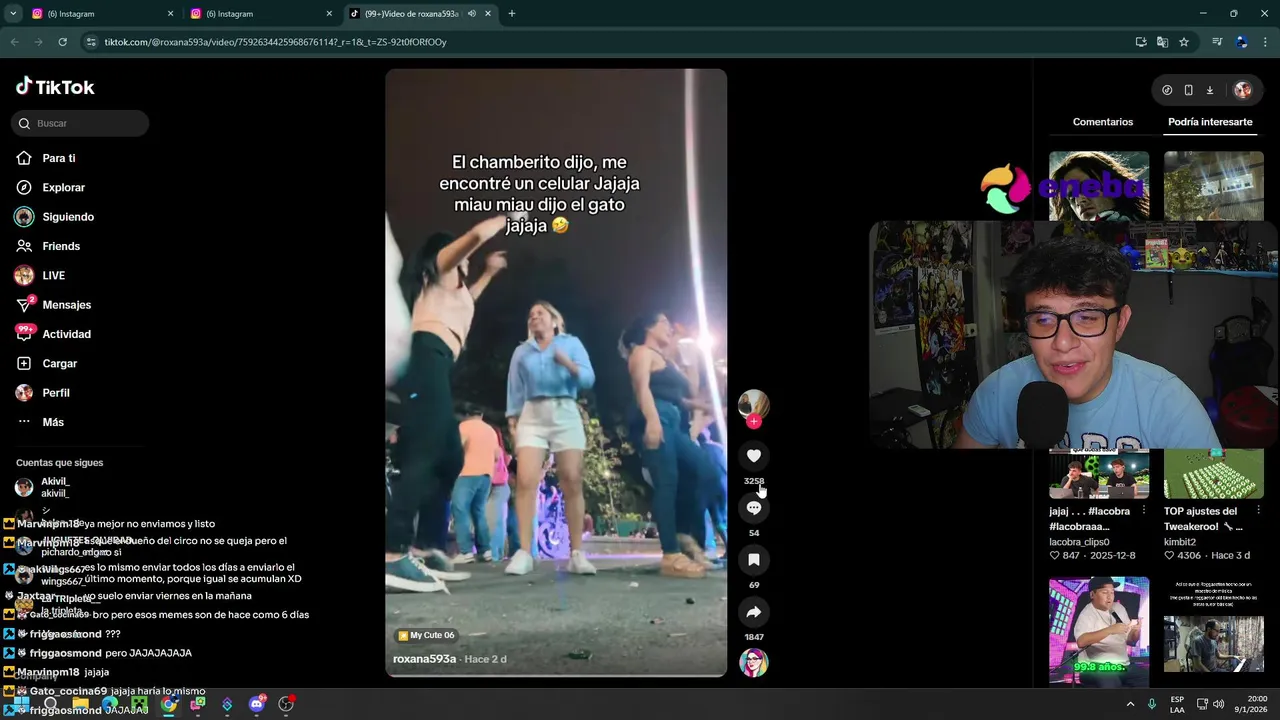The width and height of the screenshot is (1280, 720).
Task: Open the media control icon in Chrome toolbar
Action: tap(1217, 42)
